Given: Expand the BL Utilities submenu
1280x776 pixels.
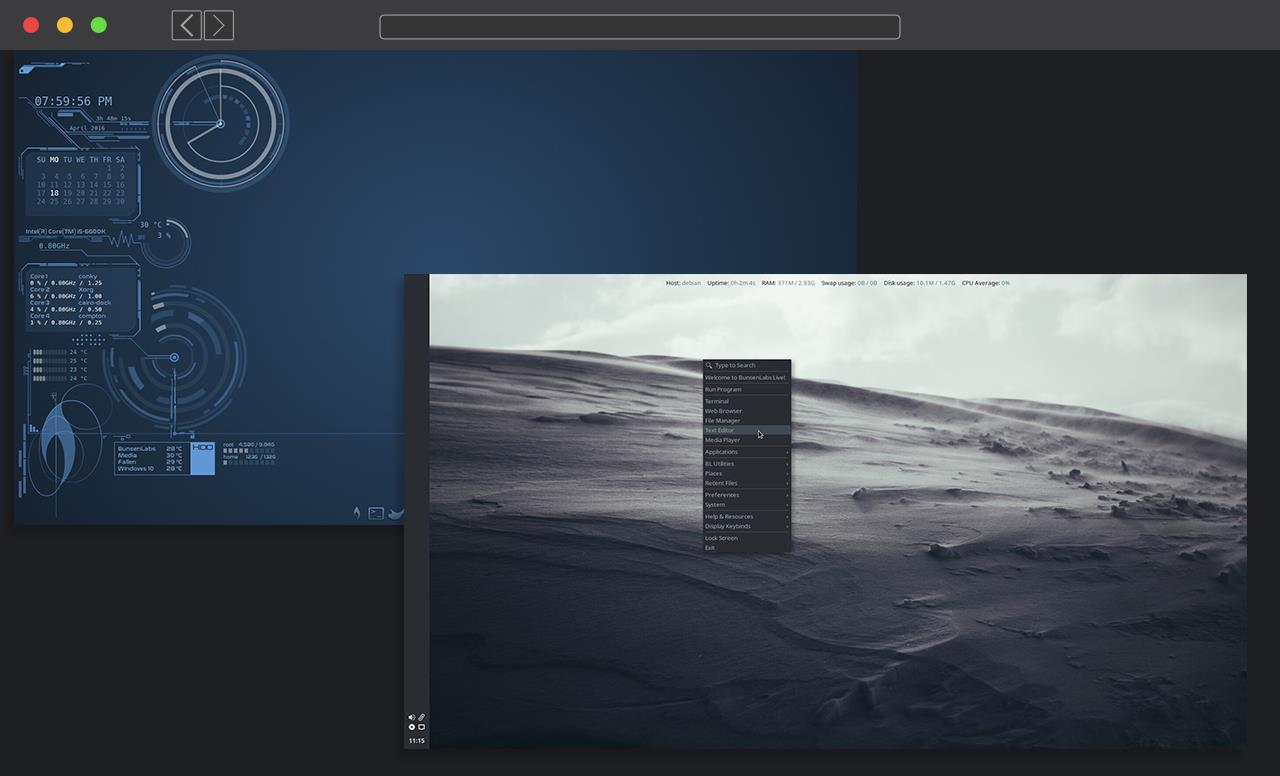Looking at the screenshot, I should [x=746, y=464].
